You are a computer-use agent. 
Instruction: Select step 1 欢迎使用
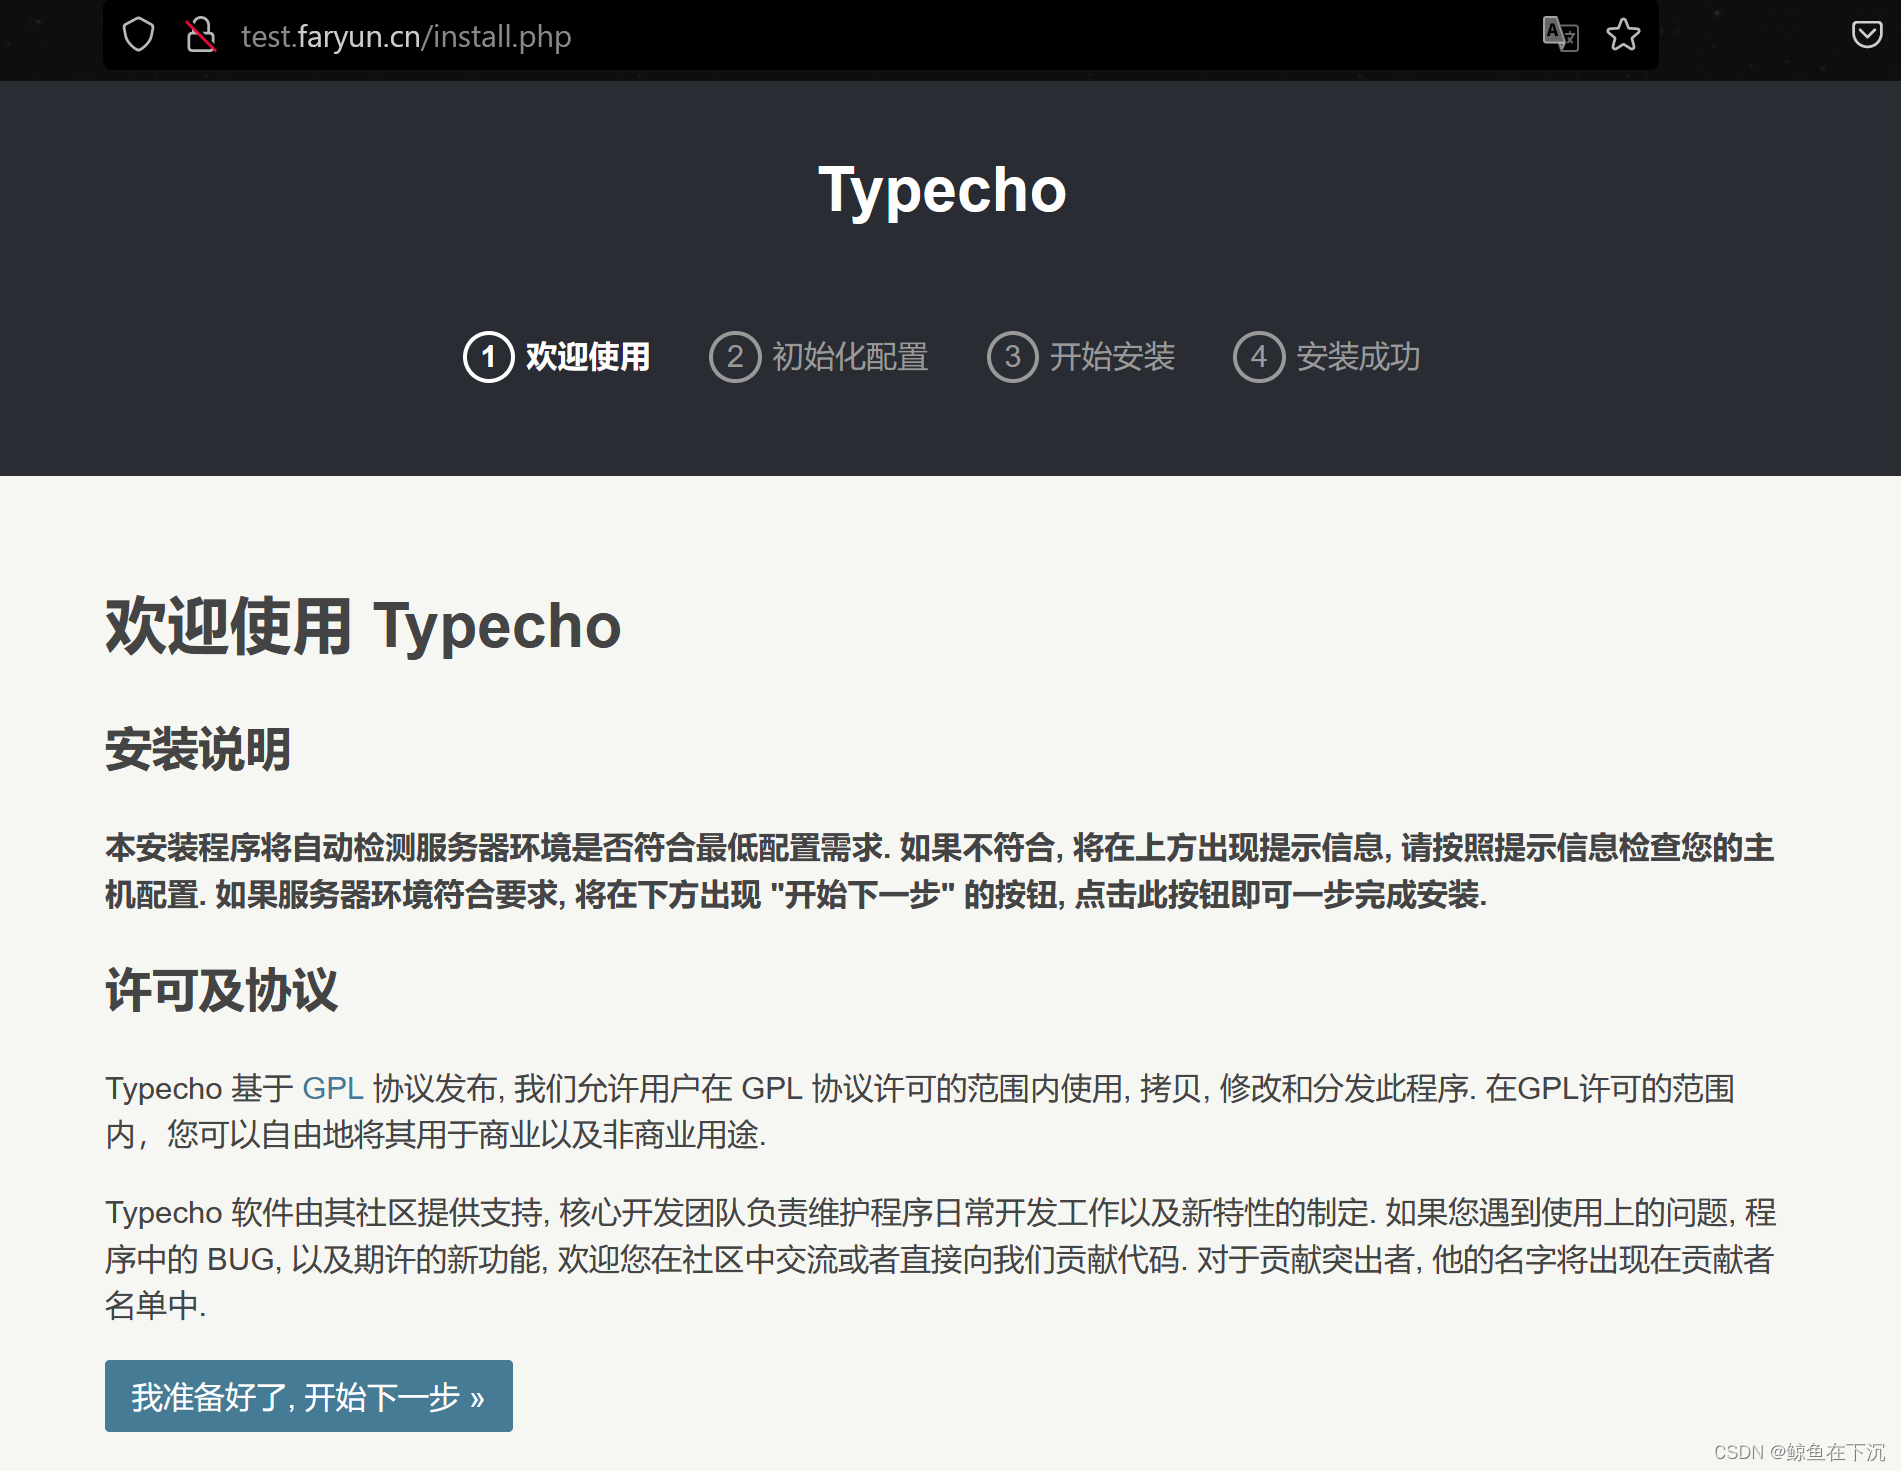[557, 357]
